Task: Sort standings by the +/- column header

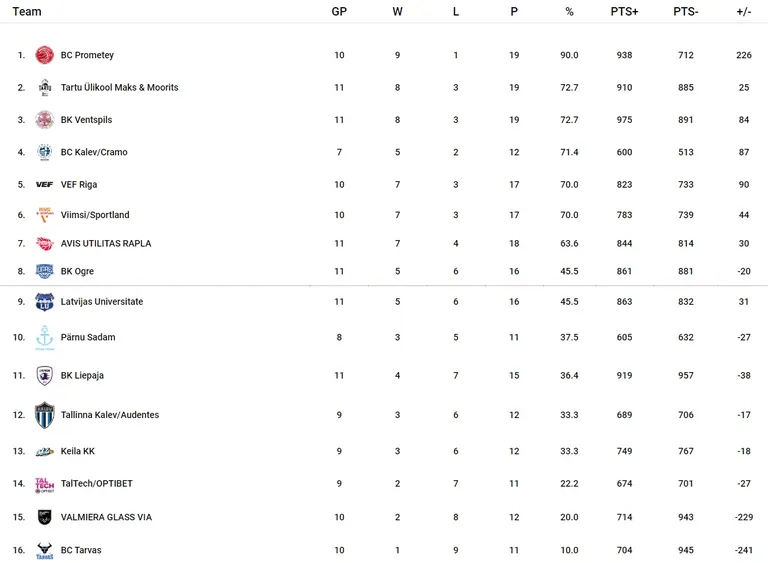Action: pos(744,12)
